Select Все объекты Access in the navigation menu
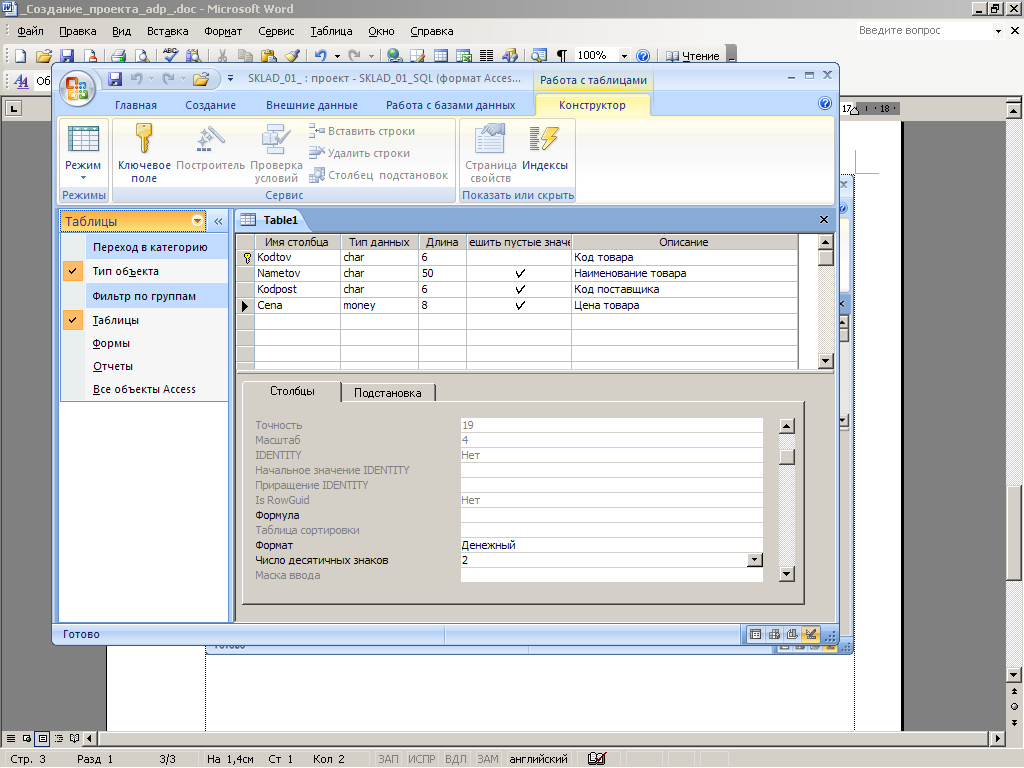Screen dimensions: 1024x768 (144, 389)
